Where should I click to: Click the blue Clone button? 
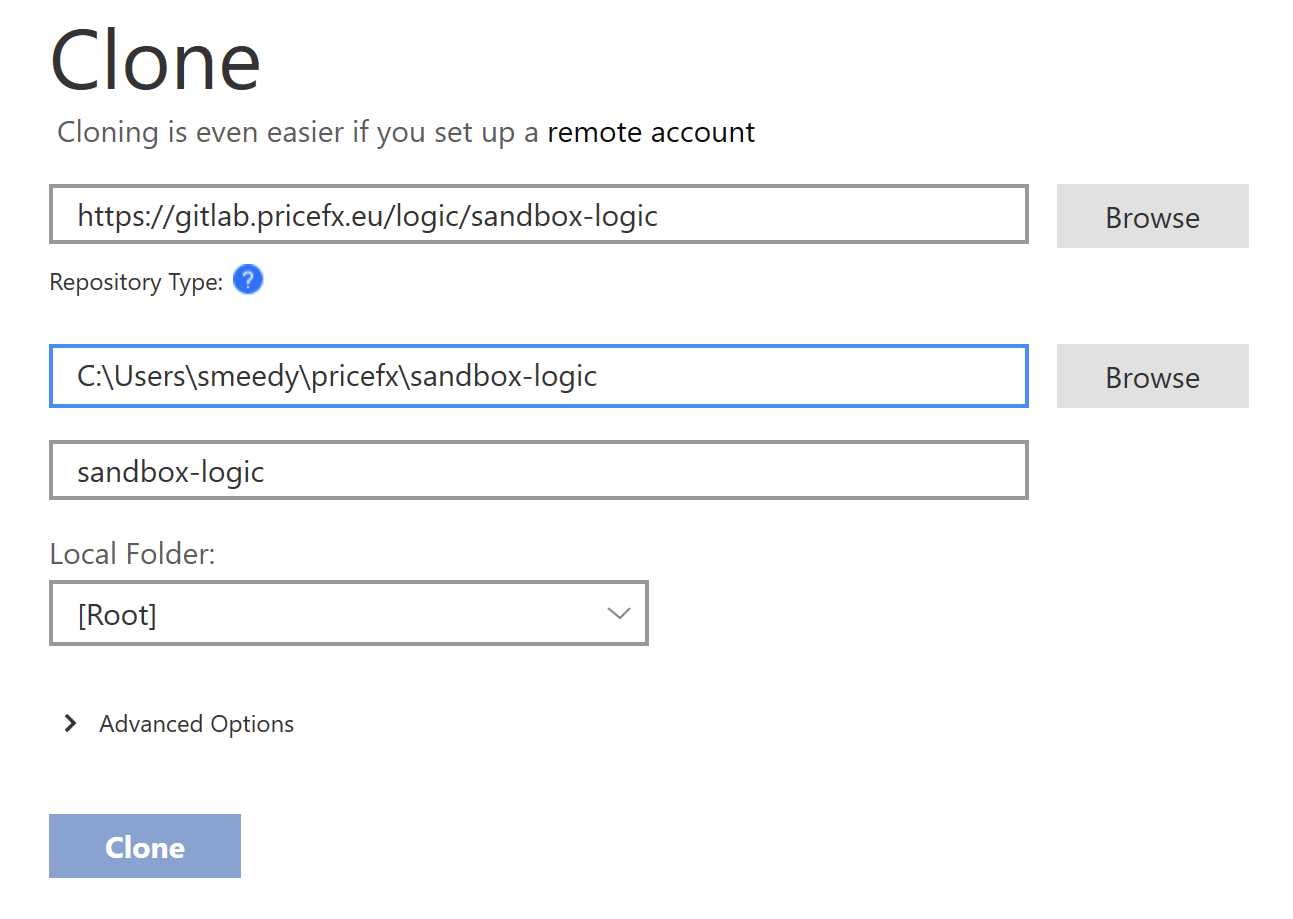point(145,846)
